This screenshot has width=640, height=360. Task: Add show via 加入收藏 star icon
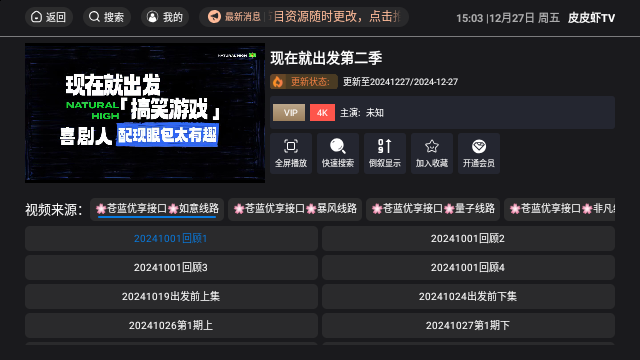pyautogui.click(x=432, y=153)
